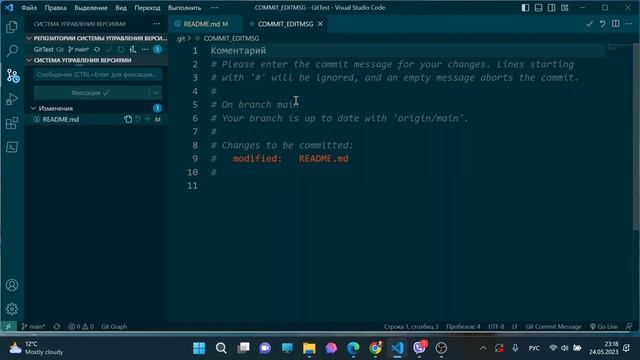Open the Вид menu

[121, 8]
